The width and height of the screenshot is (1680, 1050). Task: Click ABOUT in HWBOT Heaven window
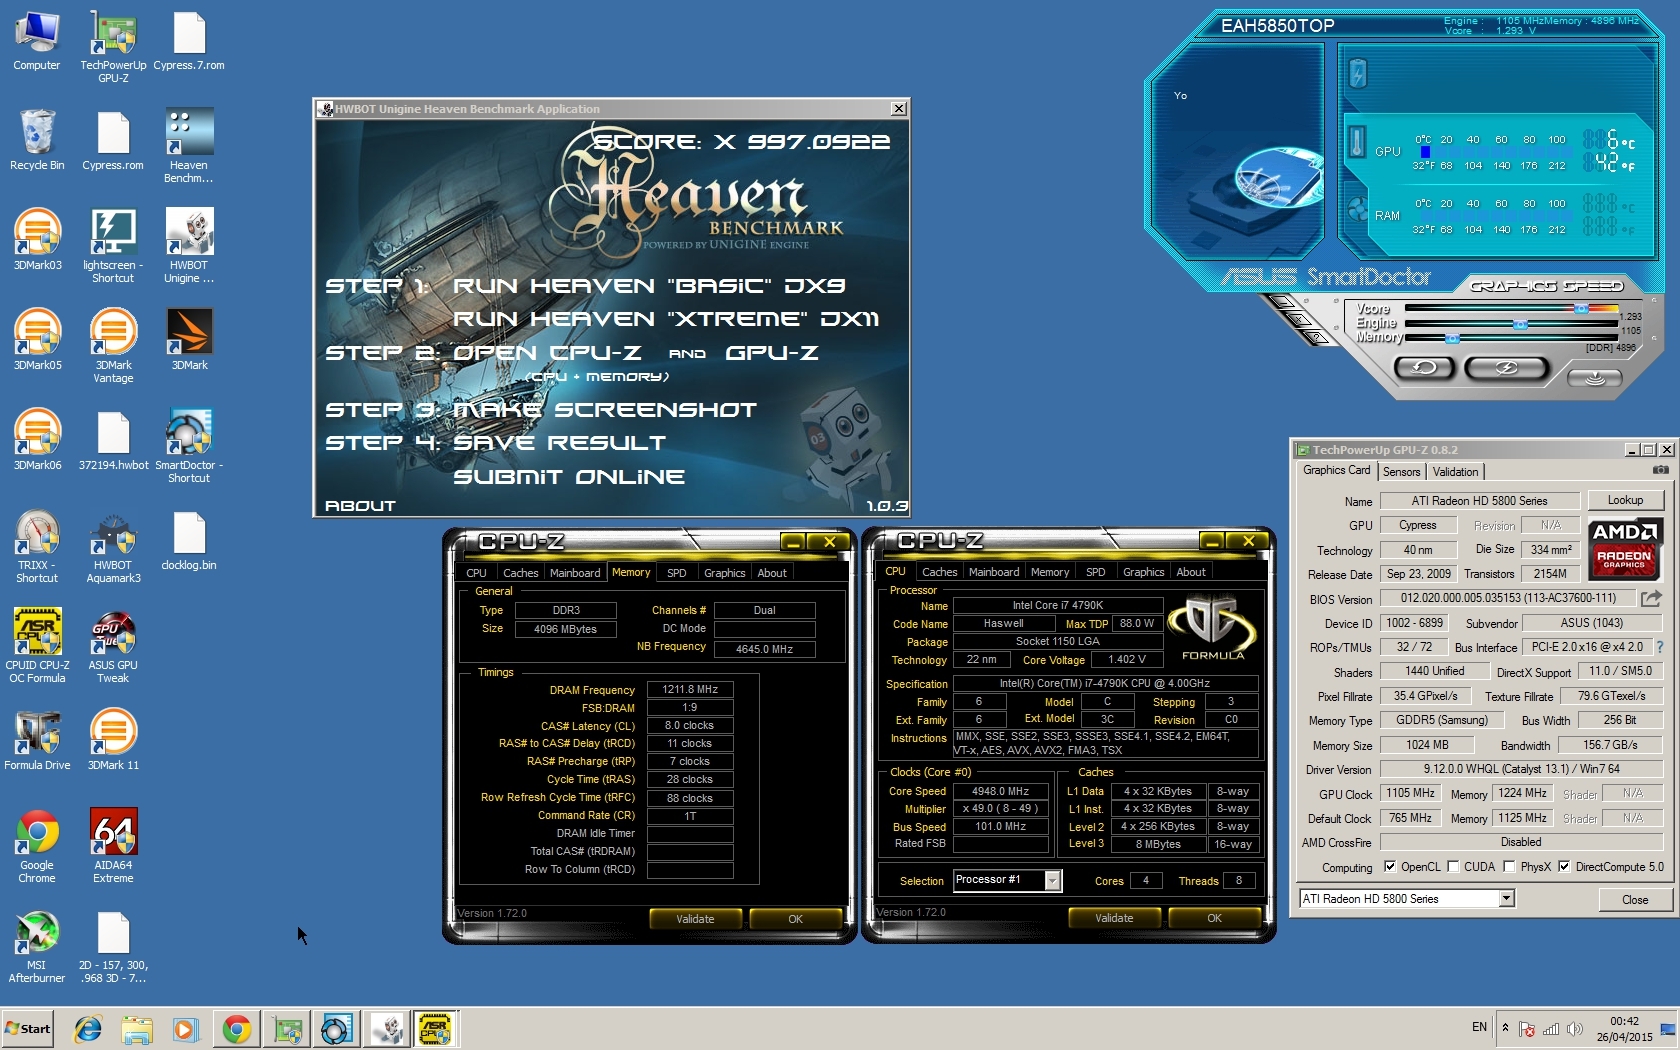360,505
